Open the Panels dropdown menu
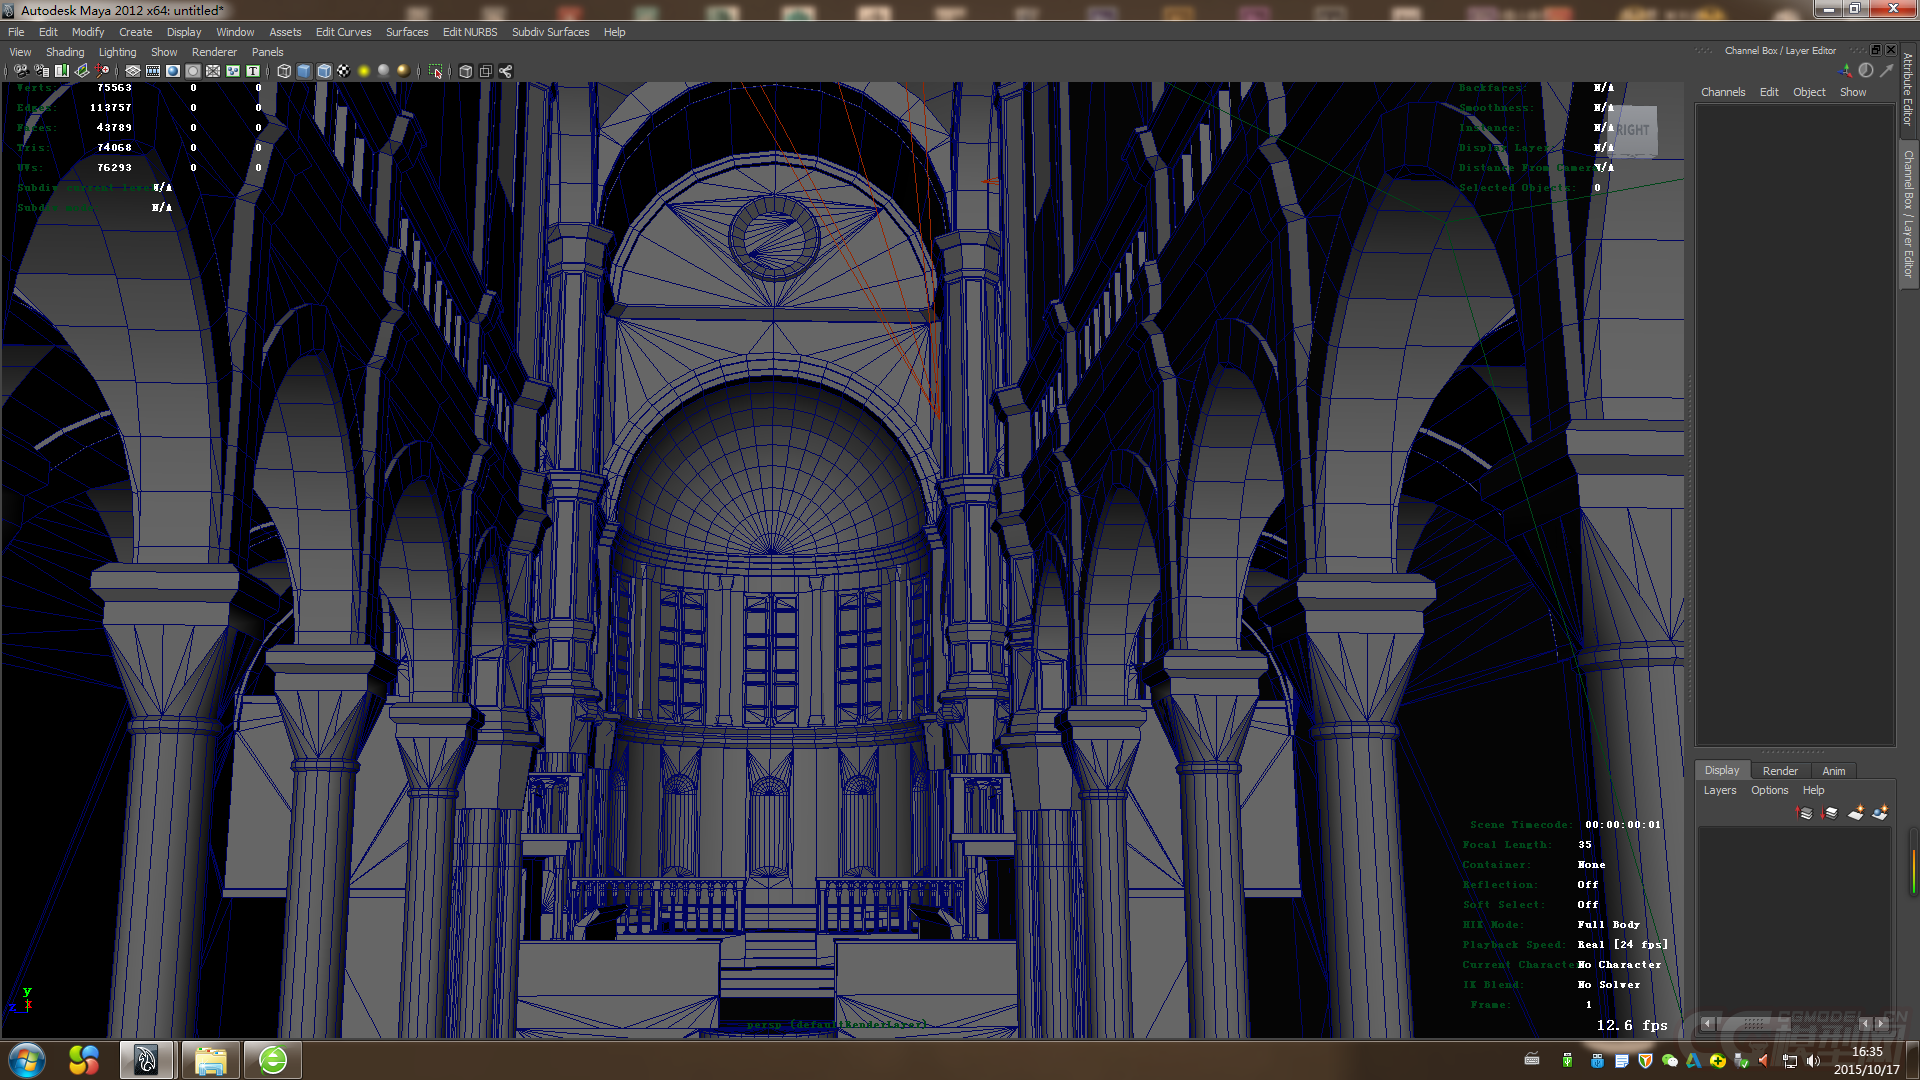The height and width of the screenshot is (1080, 1920). [267, 52]
